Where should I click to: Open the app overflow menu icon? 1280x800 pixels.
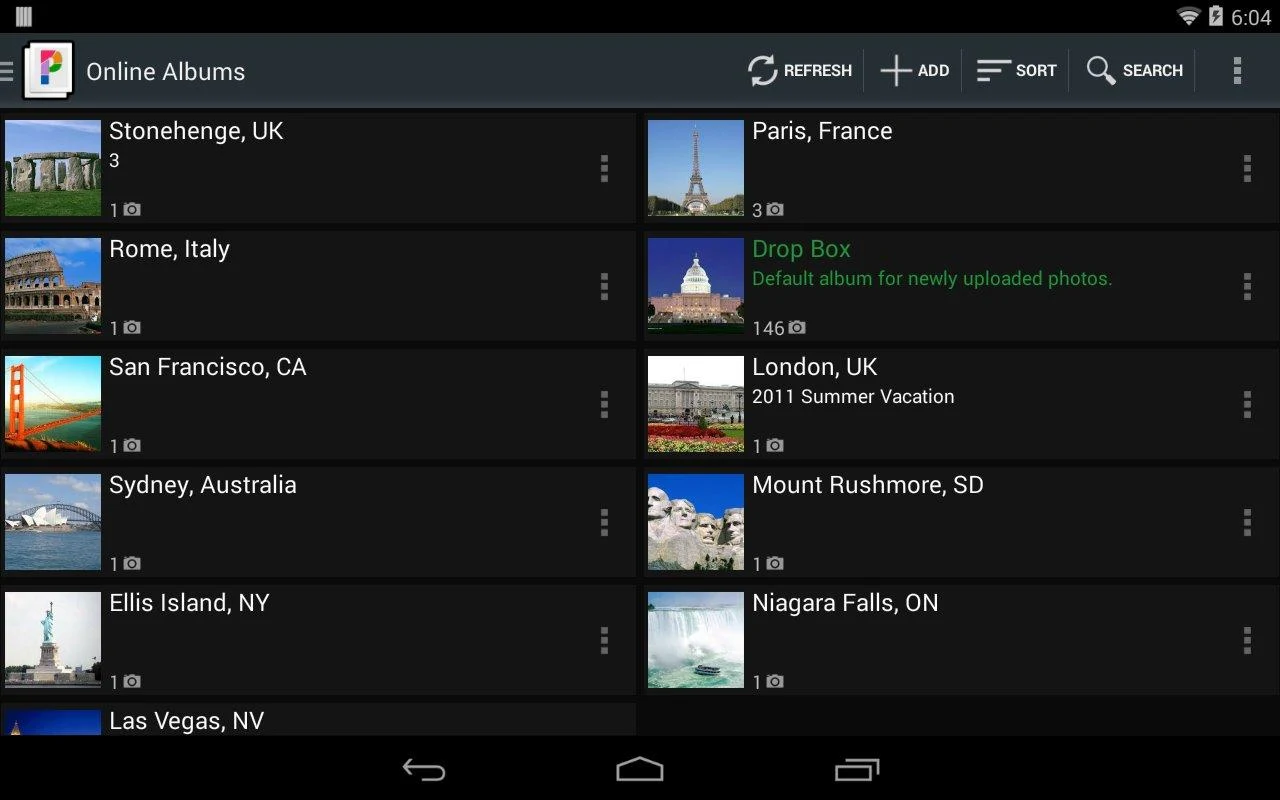(x=1237, y=70)
